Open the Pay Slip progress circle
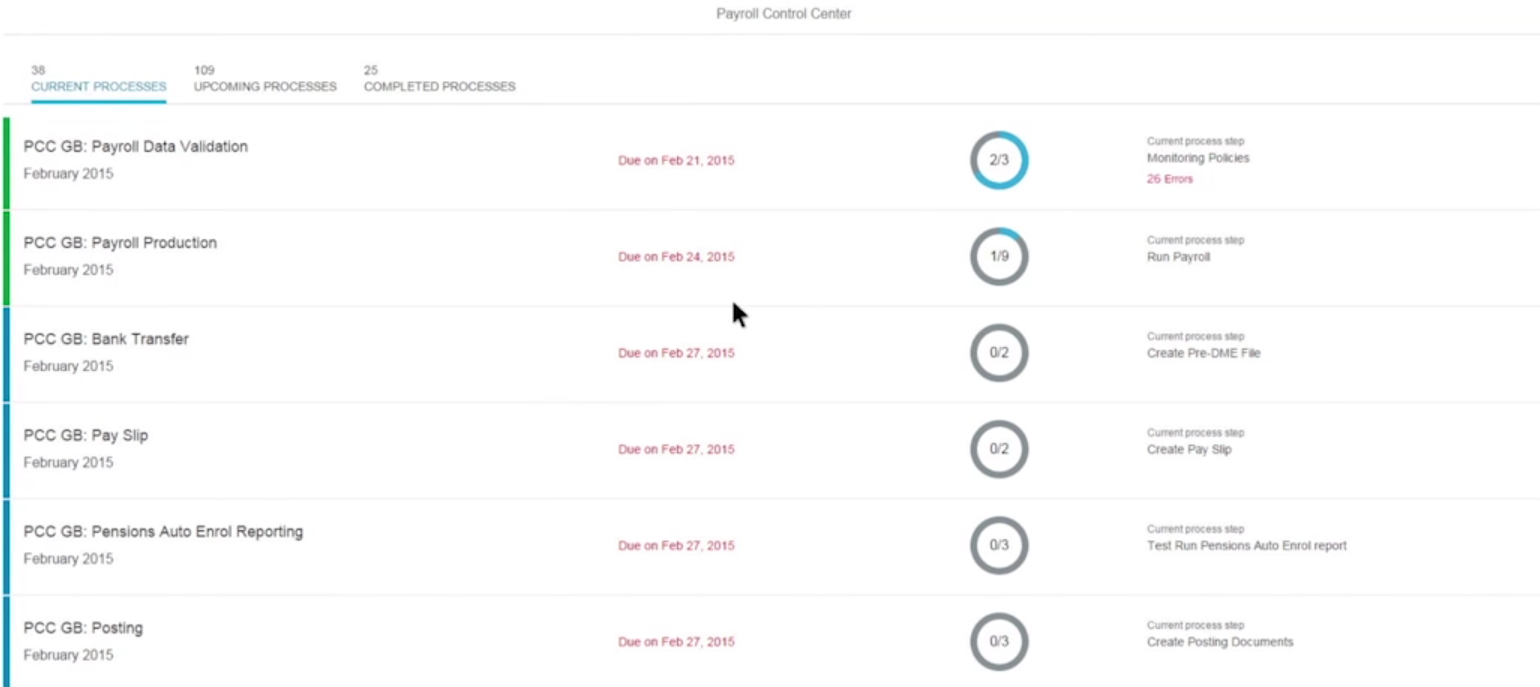The width and height of the screenshot is (1540, 687). (999, 449)
